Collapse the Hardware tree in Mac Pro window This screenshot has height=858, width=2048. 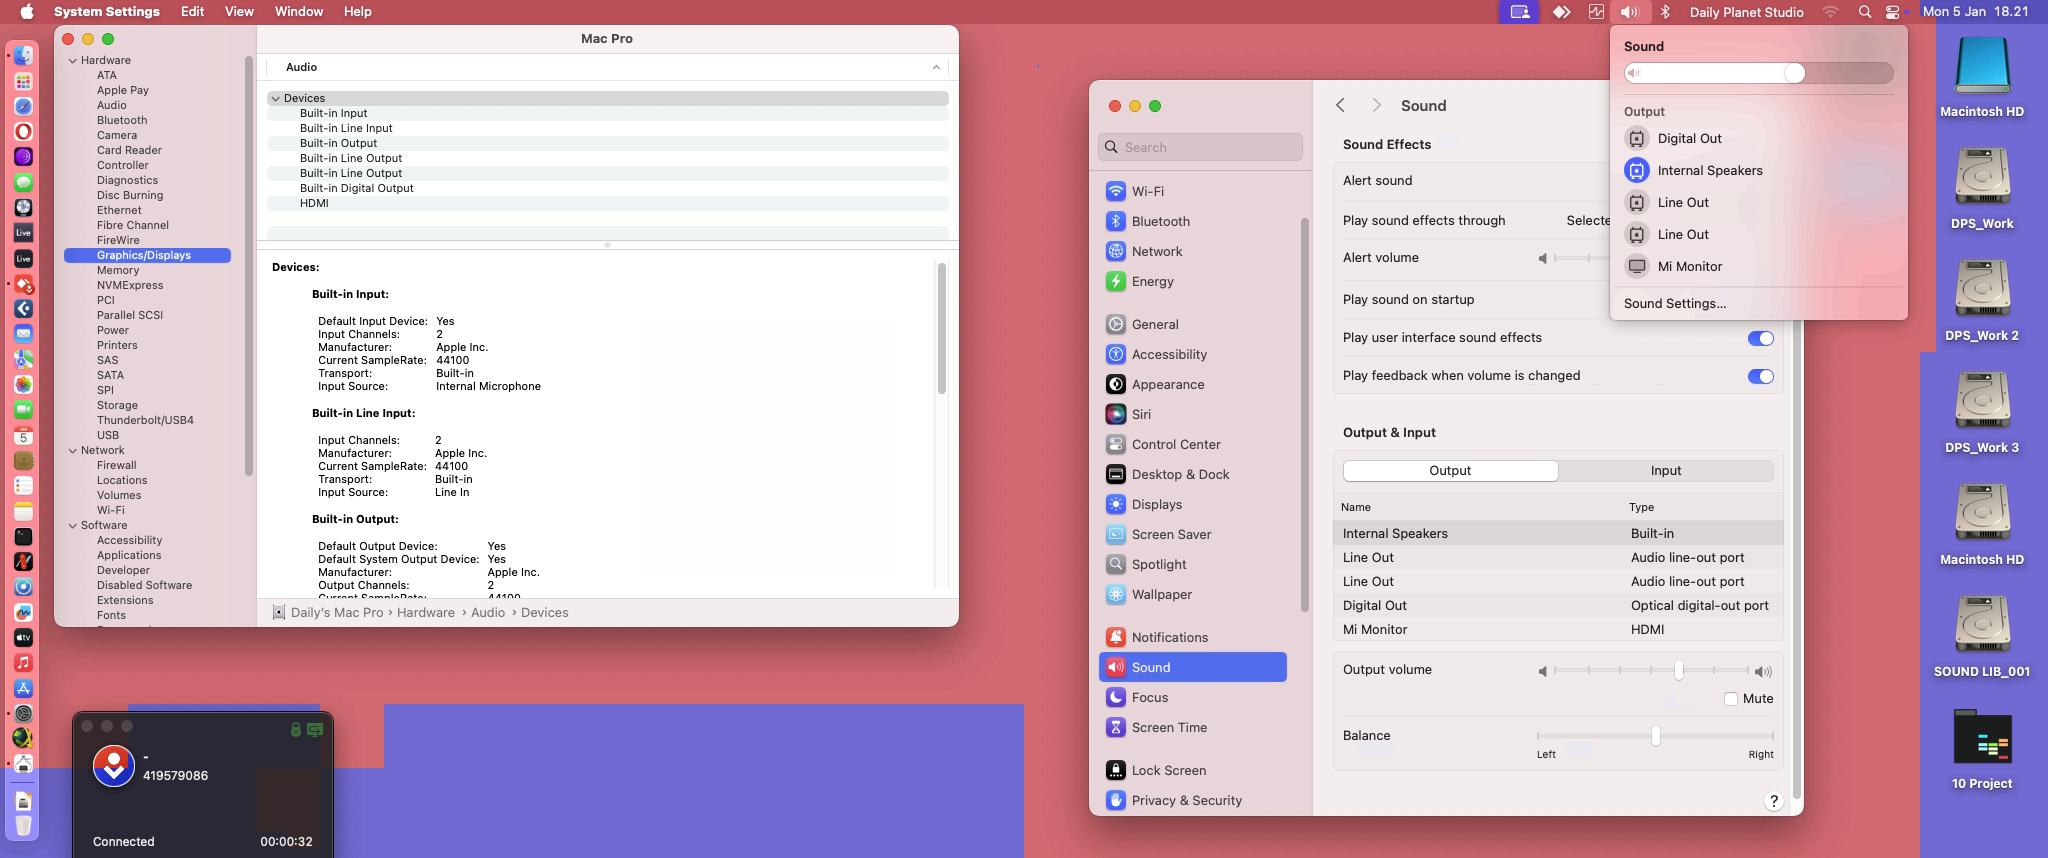(x=73, y=60)
